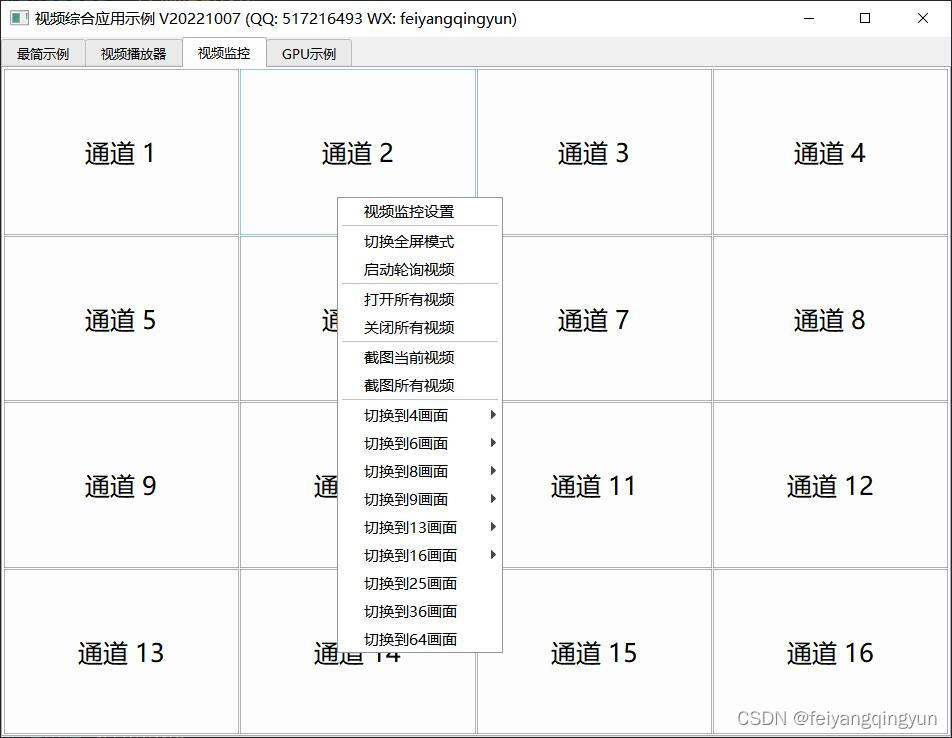The width and height of the screenshot is (952, 738).
Task: Select the 通道16 video channel
Action: tap(829, 653)
